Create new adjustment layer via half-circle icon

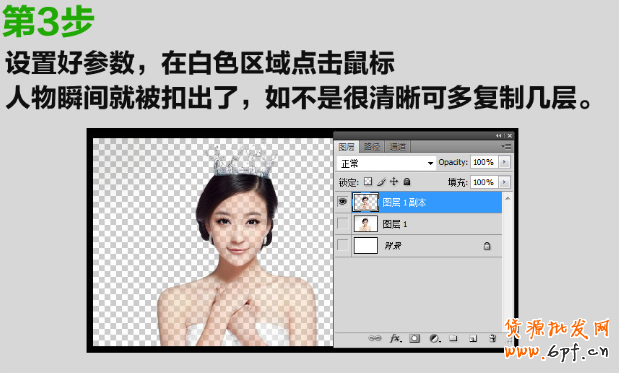(435, 339)
